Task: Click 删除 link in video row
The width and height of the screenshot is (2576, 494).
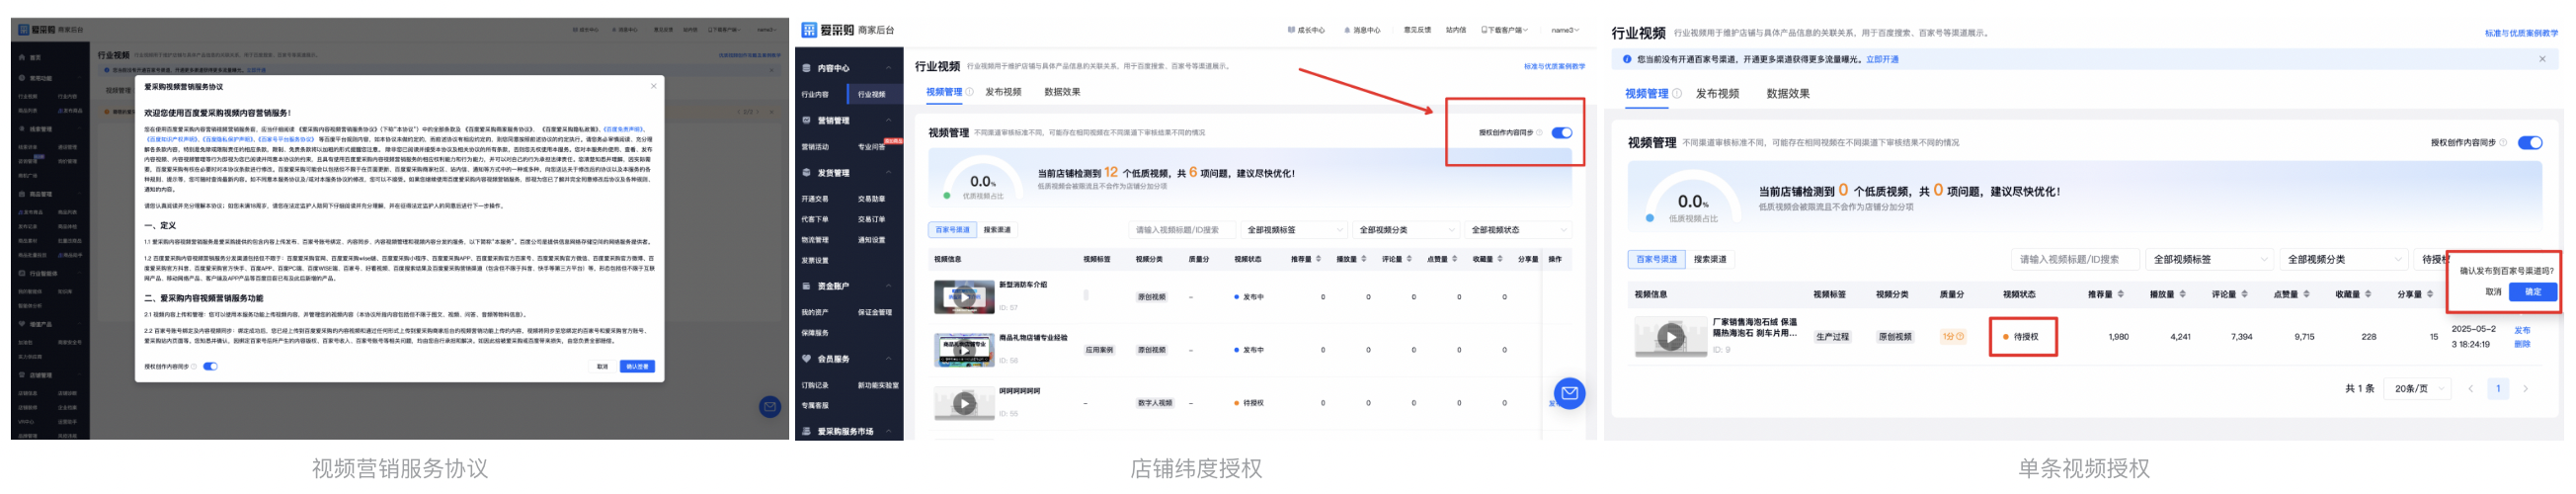Action: (2522, 344)
